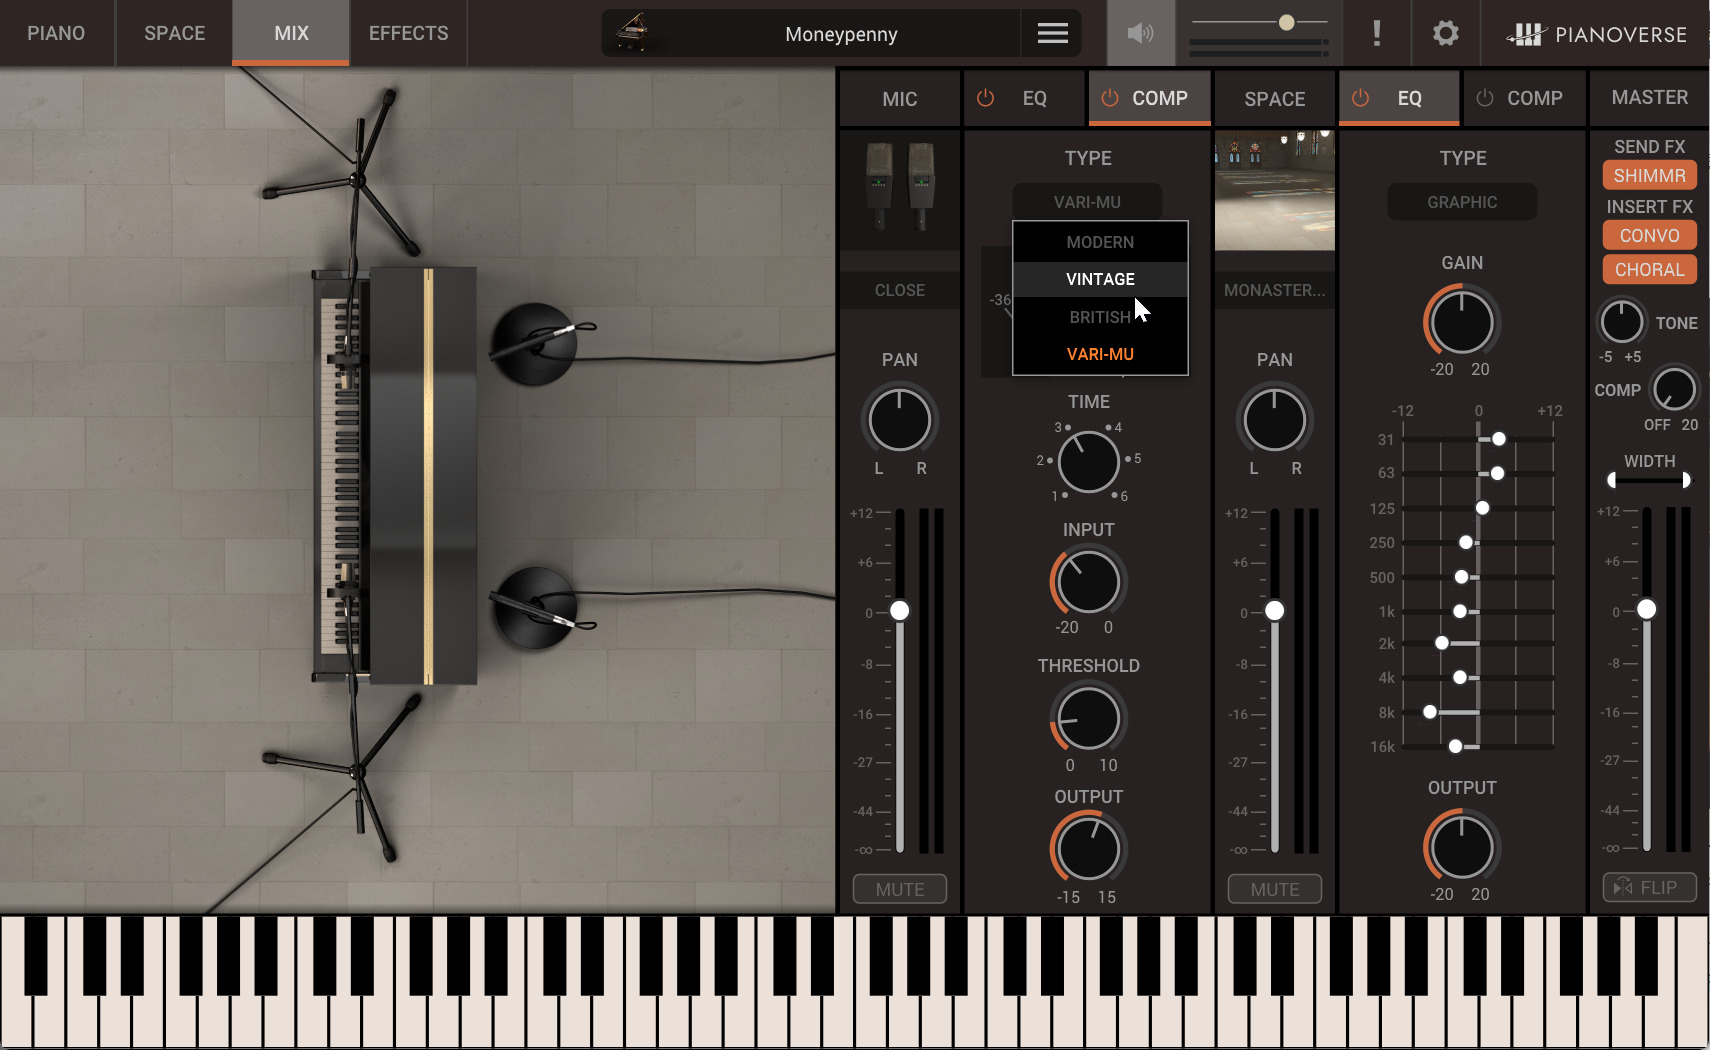Choose VINTAGE compressor type

tap(1100, 279)
